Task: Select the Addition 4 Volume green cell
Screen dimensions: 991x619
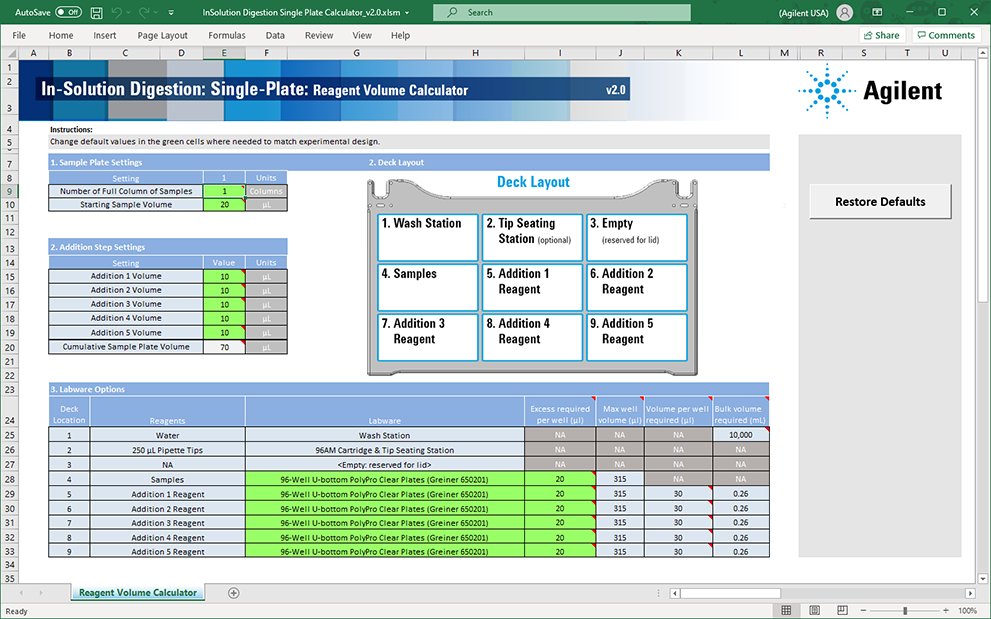Action: 224,319
